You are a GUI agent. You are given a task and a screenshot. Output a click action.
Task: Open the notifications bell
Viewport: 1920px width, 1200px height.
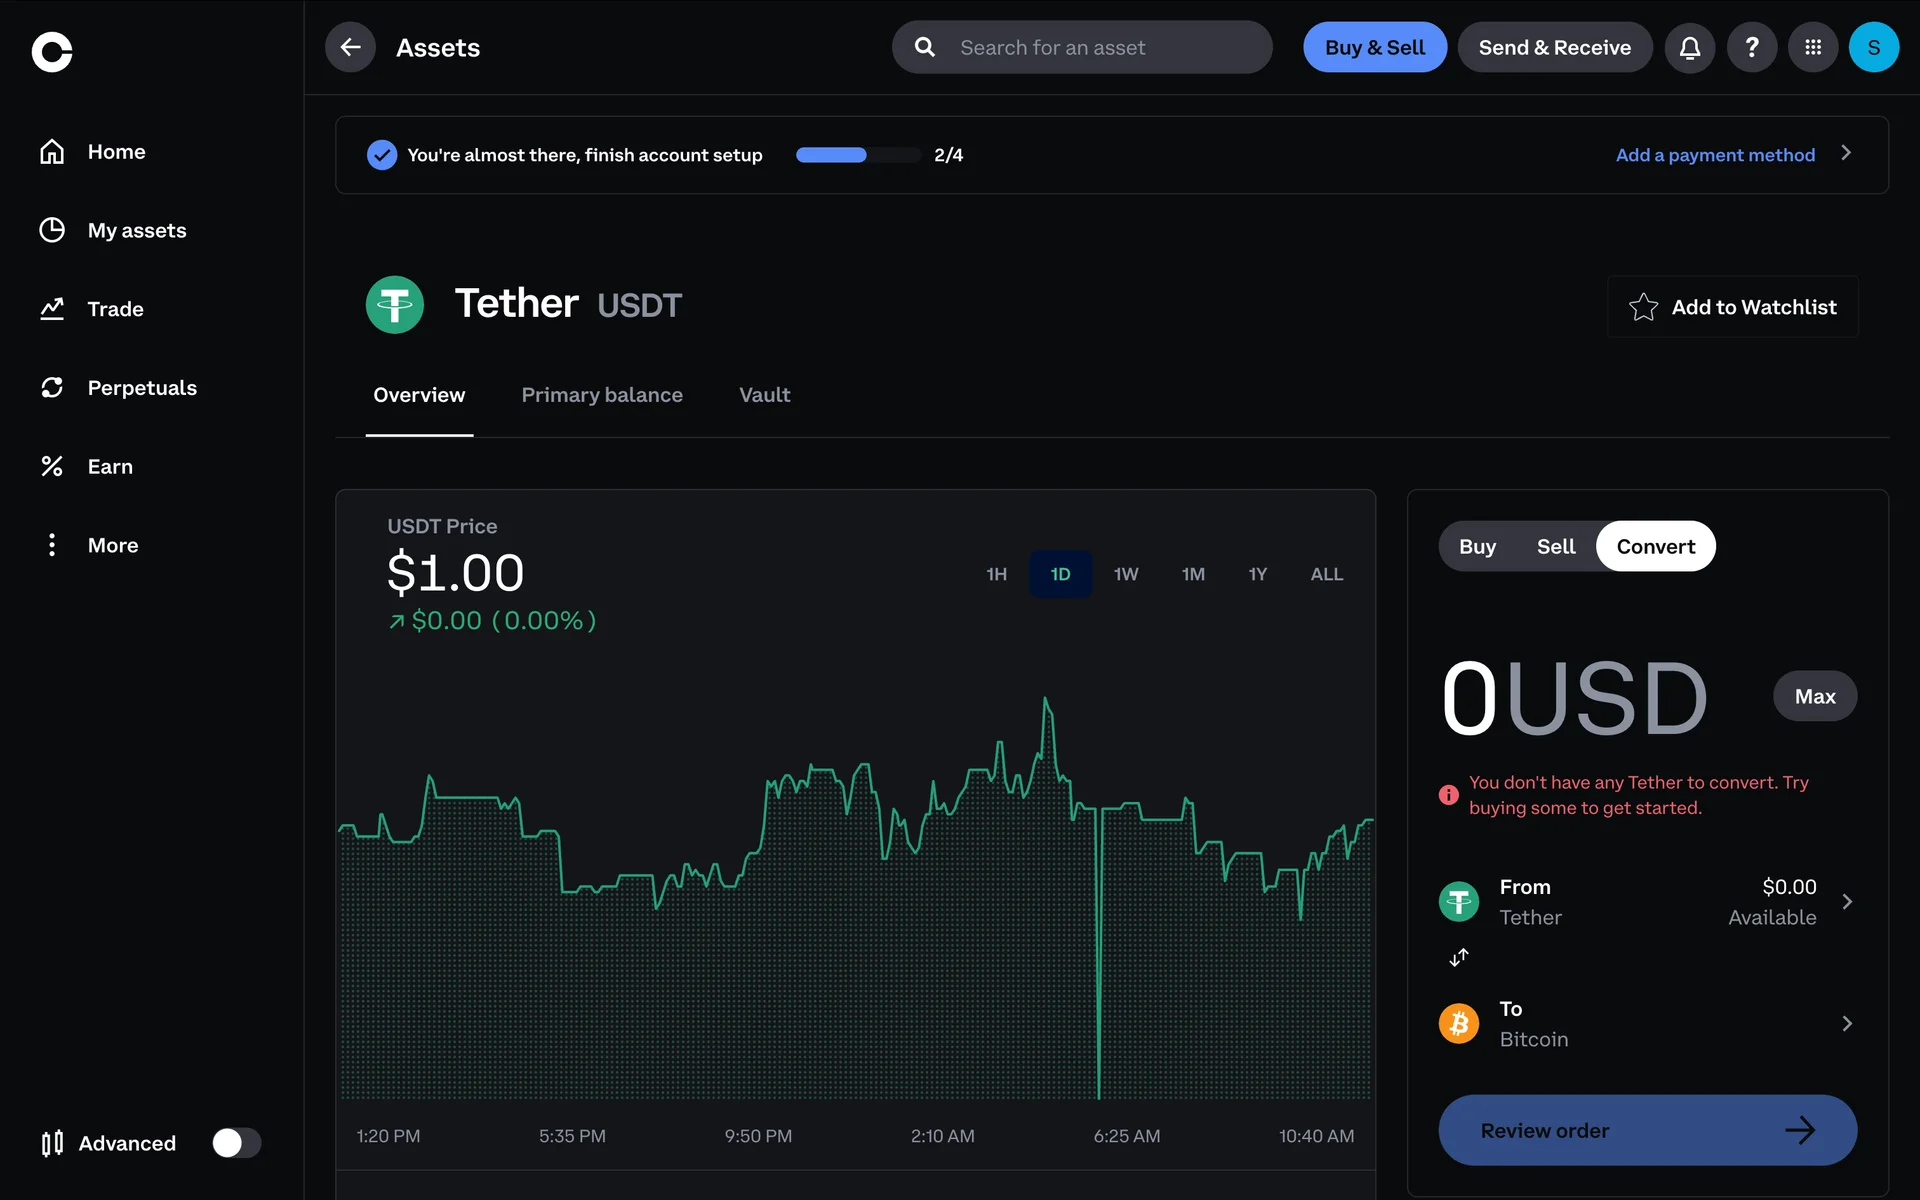(1689, 47)
